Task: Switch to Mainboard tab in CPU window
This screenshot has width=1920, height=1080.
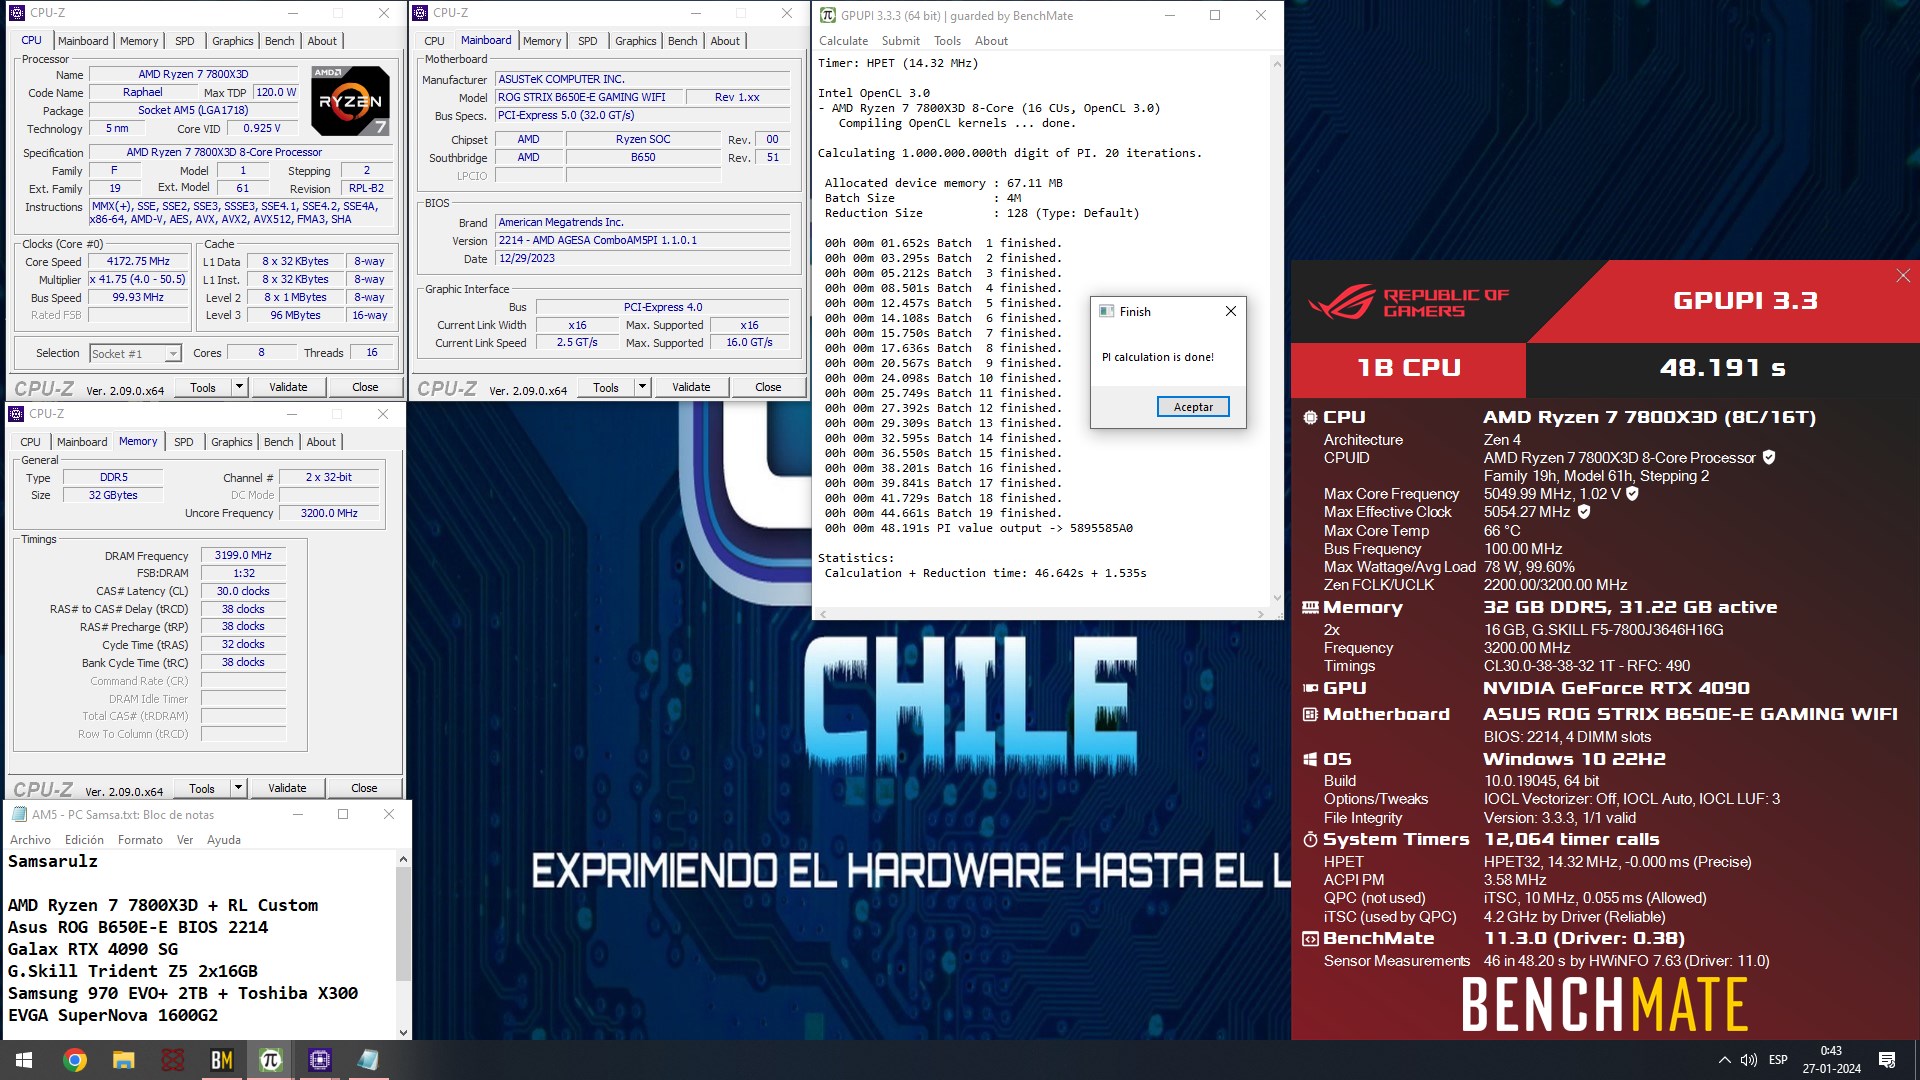Action: 83,41
